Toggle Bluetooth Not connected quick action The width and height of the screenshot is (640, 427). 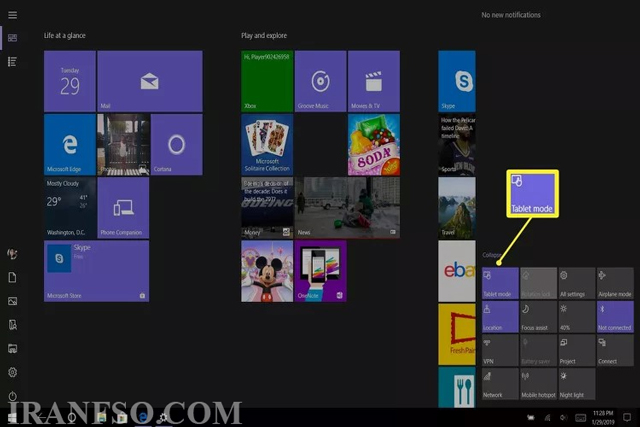point(615,317)
